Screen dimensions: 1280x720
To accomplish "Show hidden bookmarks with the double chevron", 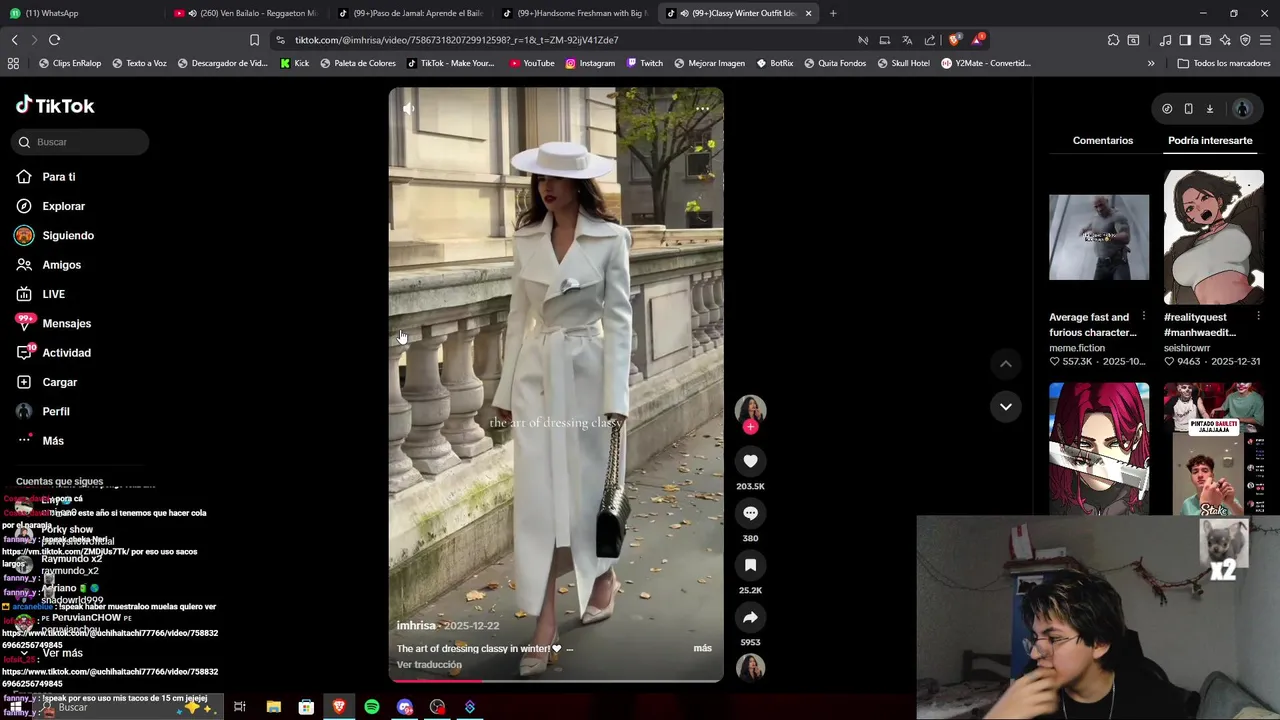I will [1151, 63].
